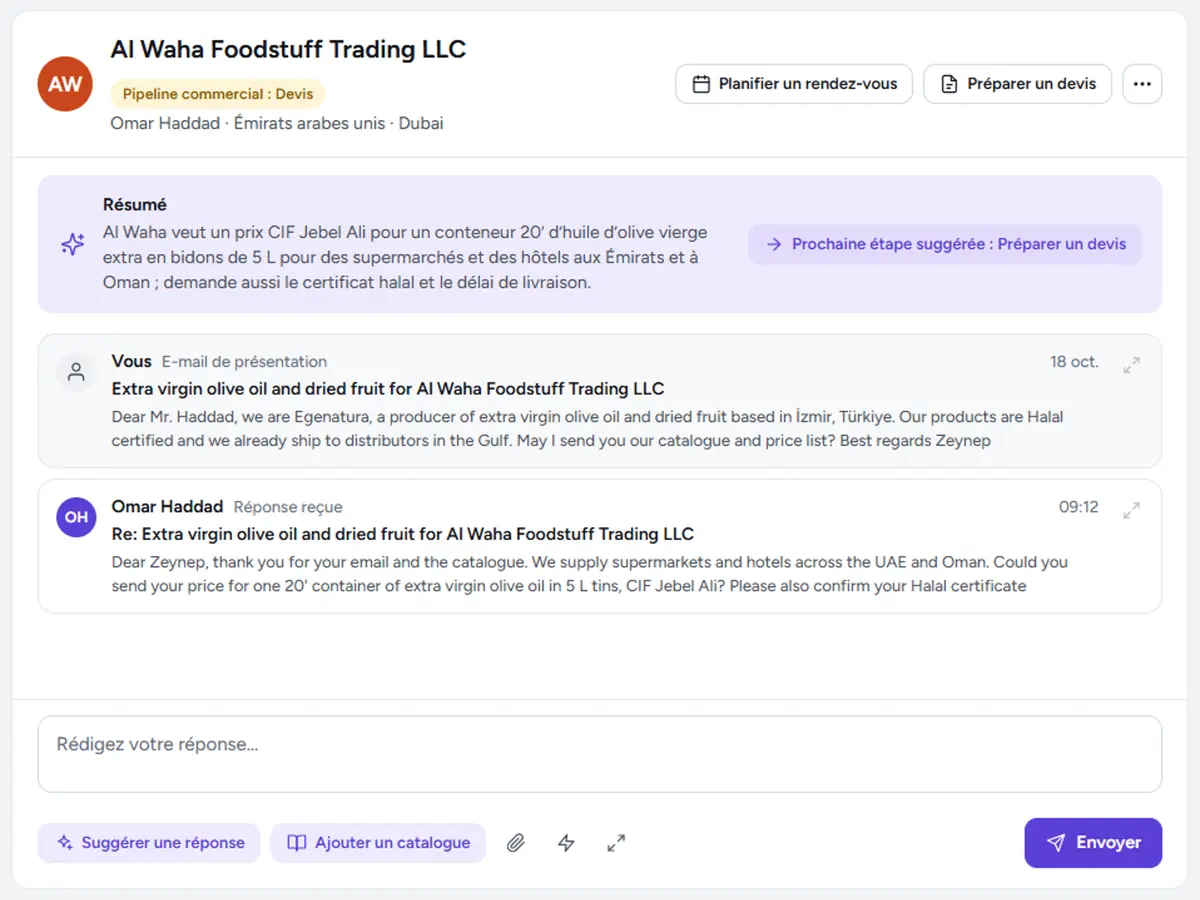
Task: Click the lightning bolt quick actions icon
Action: (x=566, y=843)
